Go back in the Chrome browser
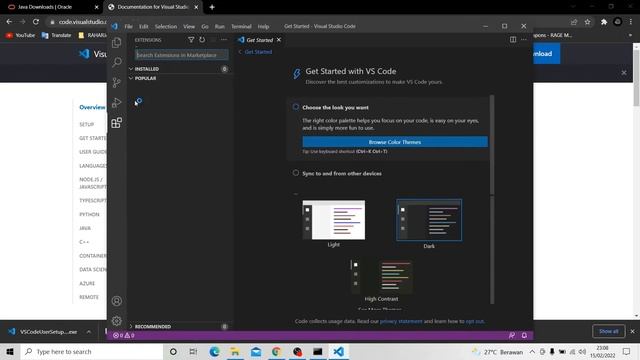This screenshot has height=360, width=640. click(9, 22)
